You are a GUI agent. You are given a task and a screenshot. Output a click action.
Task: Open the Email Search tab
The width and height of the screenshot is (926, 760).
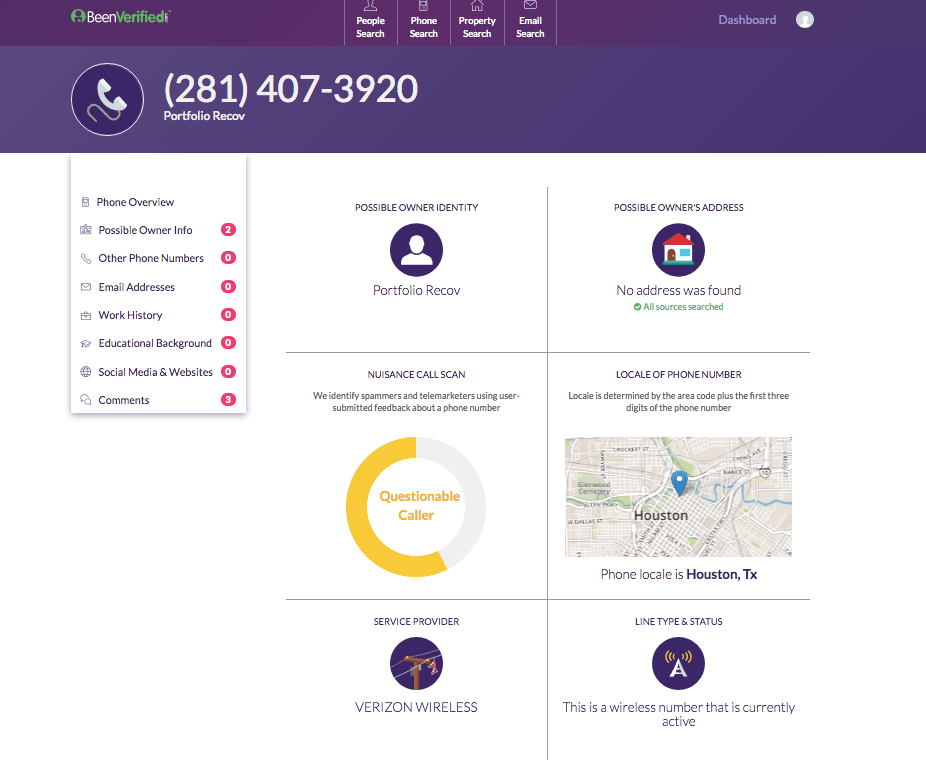530,22
